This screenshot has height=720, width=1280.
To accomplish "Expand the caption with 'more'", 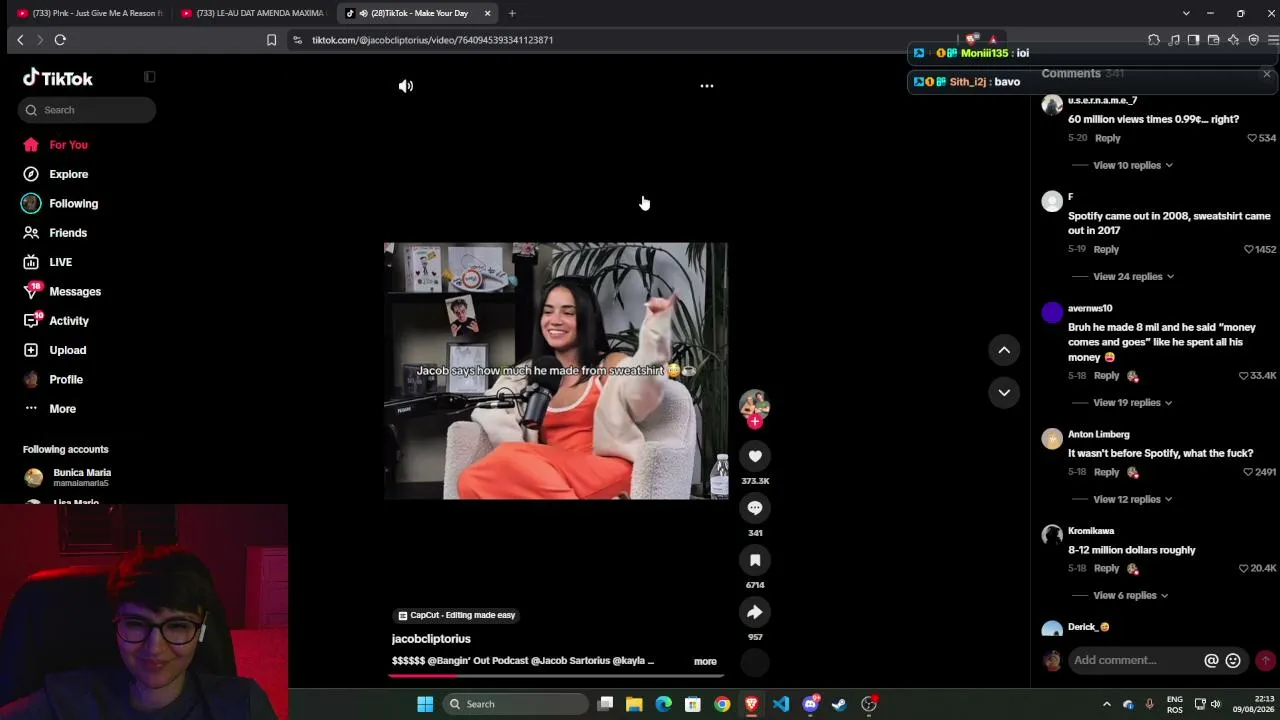I will (705, 661).
